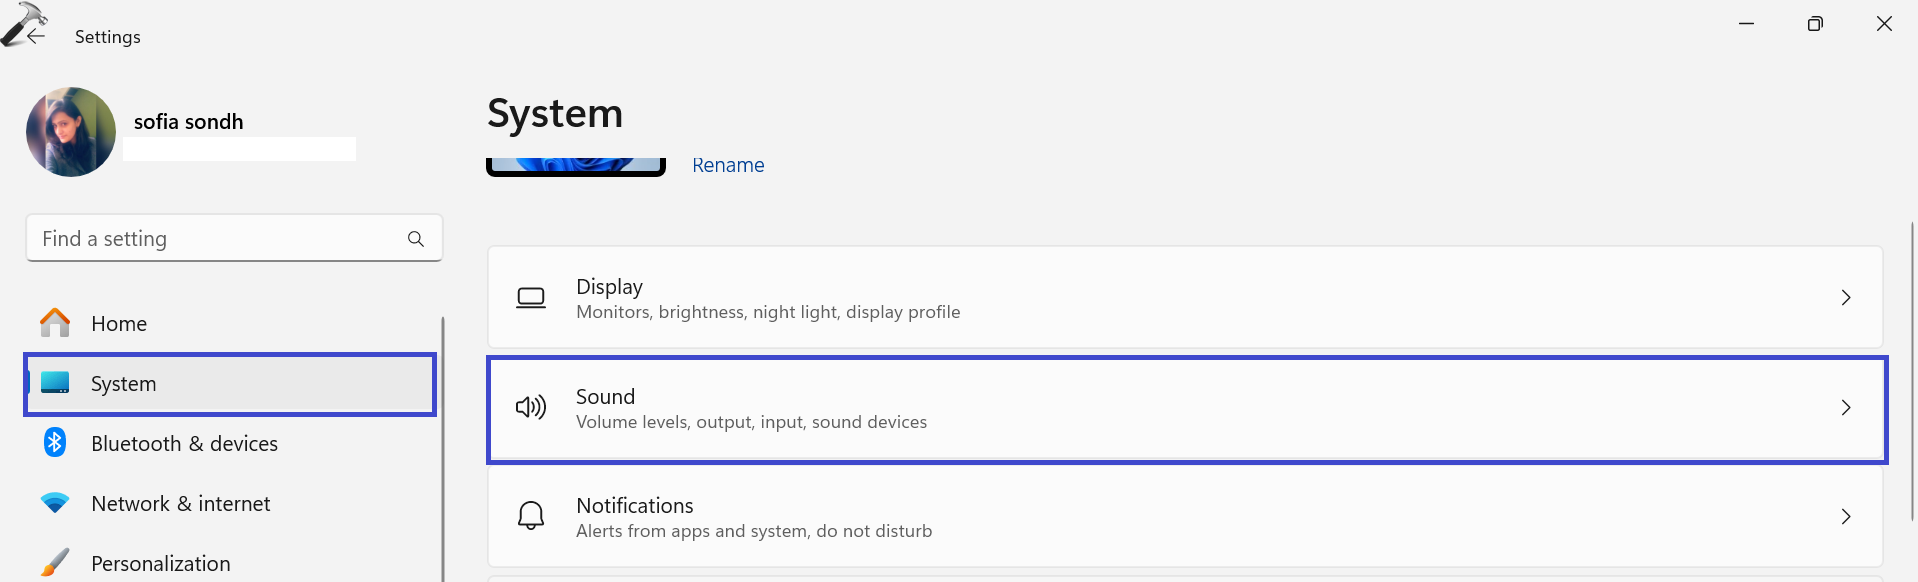Screen dimensions: 1918x582
Task: Expand Sound settings chevron
Action: 1845,408
